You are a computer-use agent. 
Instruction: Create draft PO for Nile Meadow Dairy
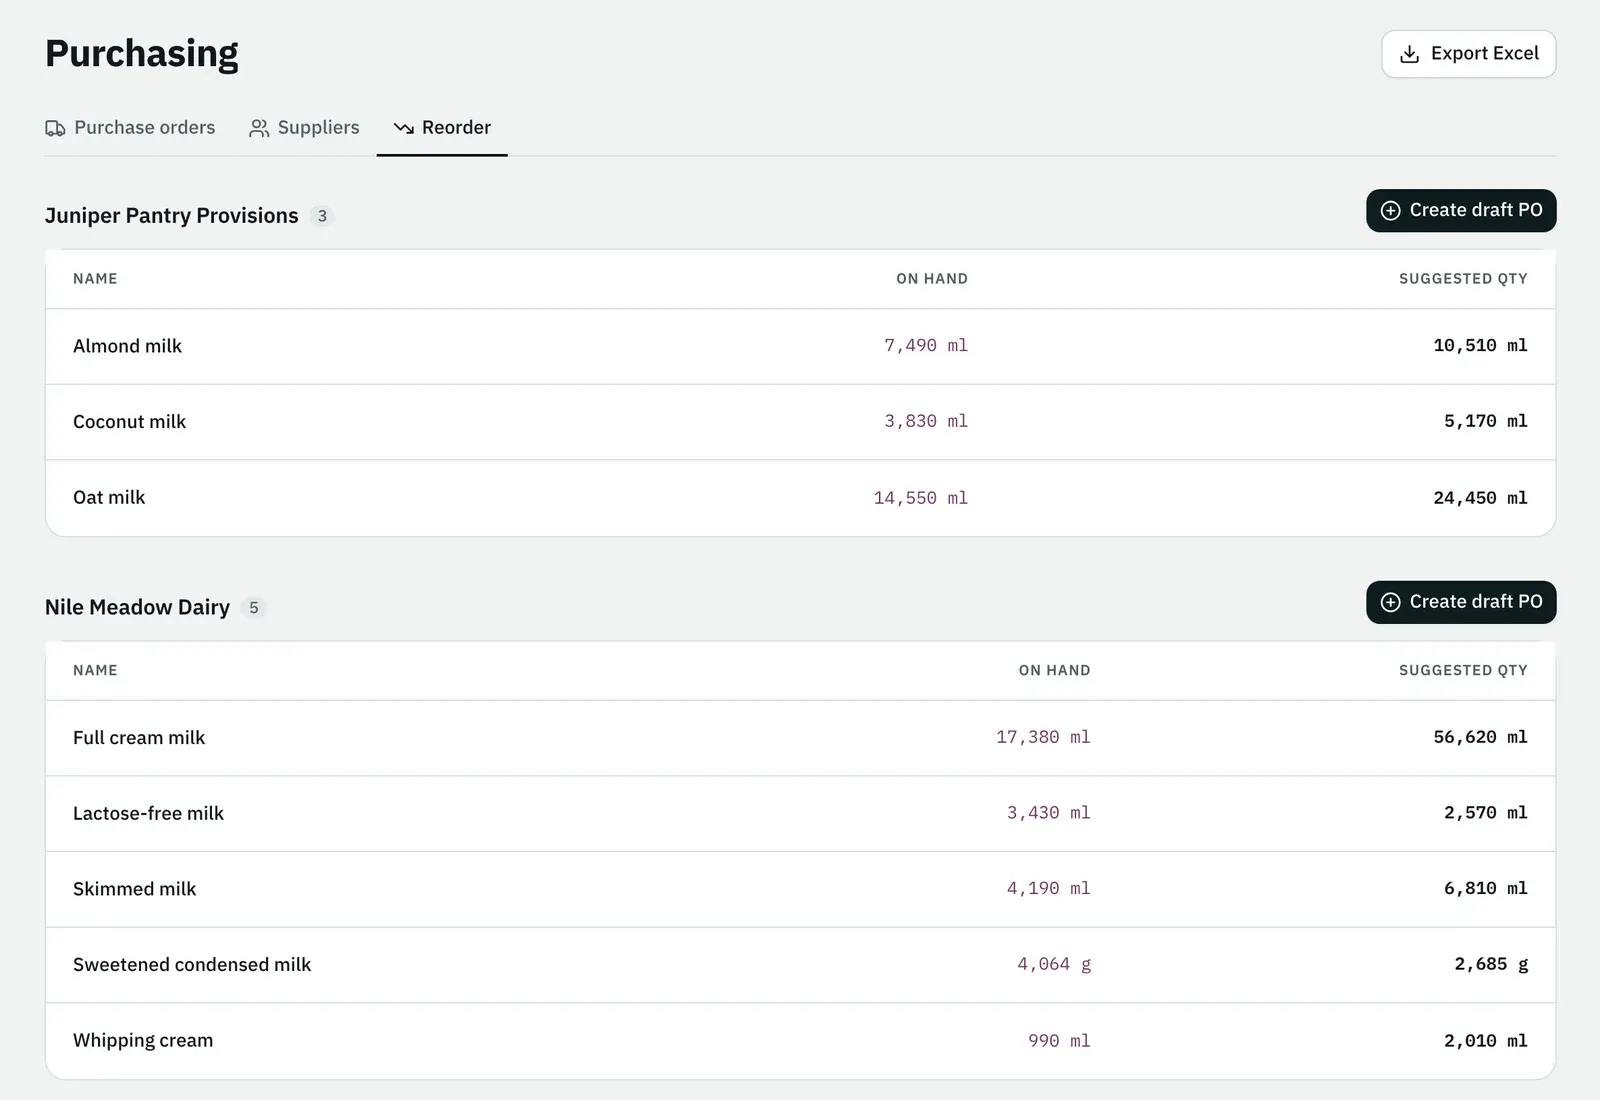click(1461, 602)
